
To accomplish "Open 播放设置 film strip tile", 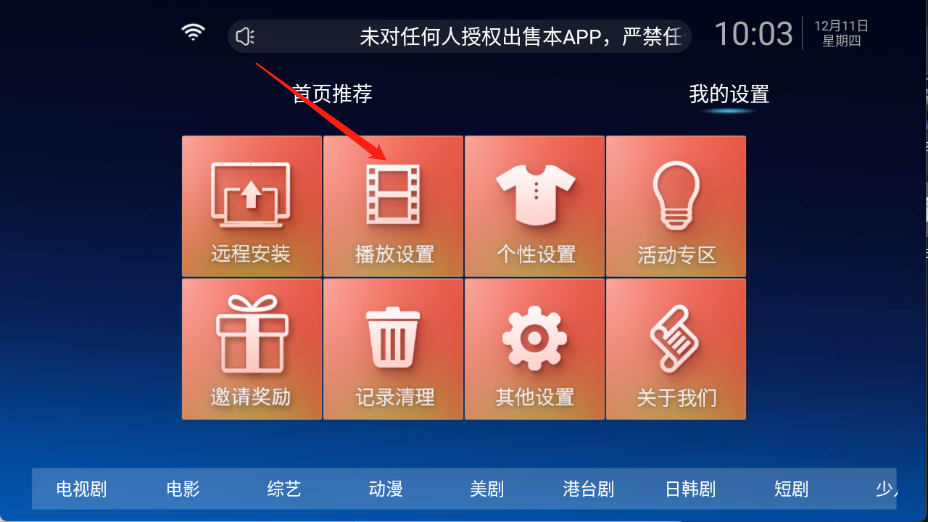I will [x=393, y=206].
